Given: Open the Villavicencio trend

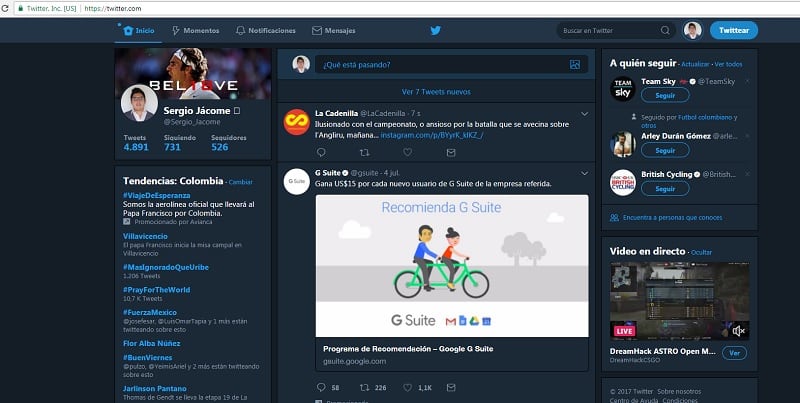Looking at the screenshot, I should click(x=145, y=236).
